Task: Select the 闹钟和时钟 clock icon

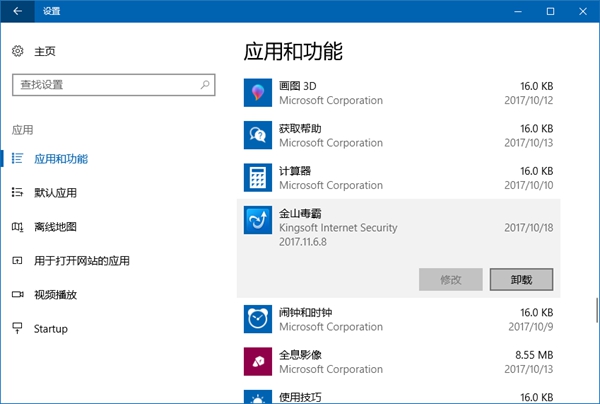Action: point(258,319)
